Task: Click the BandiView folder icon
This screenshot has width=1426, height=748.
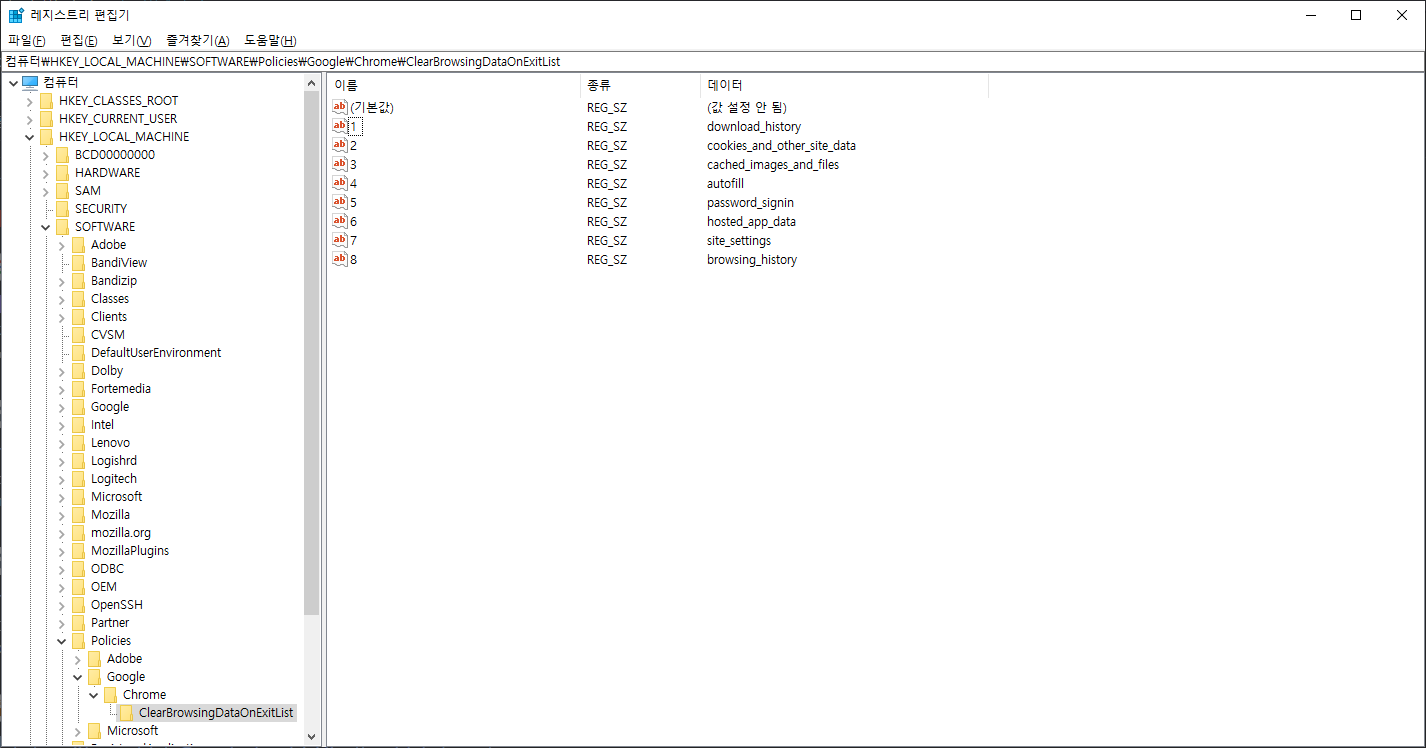Action: (x=78, y=262)
